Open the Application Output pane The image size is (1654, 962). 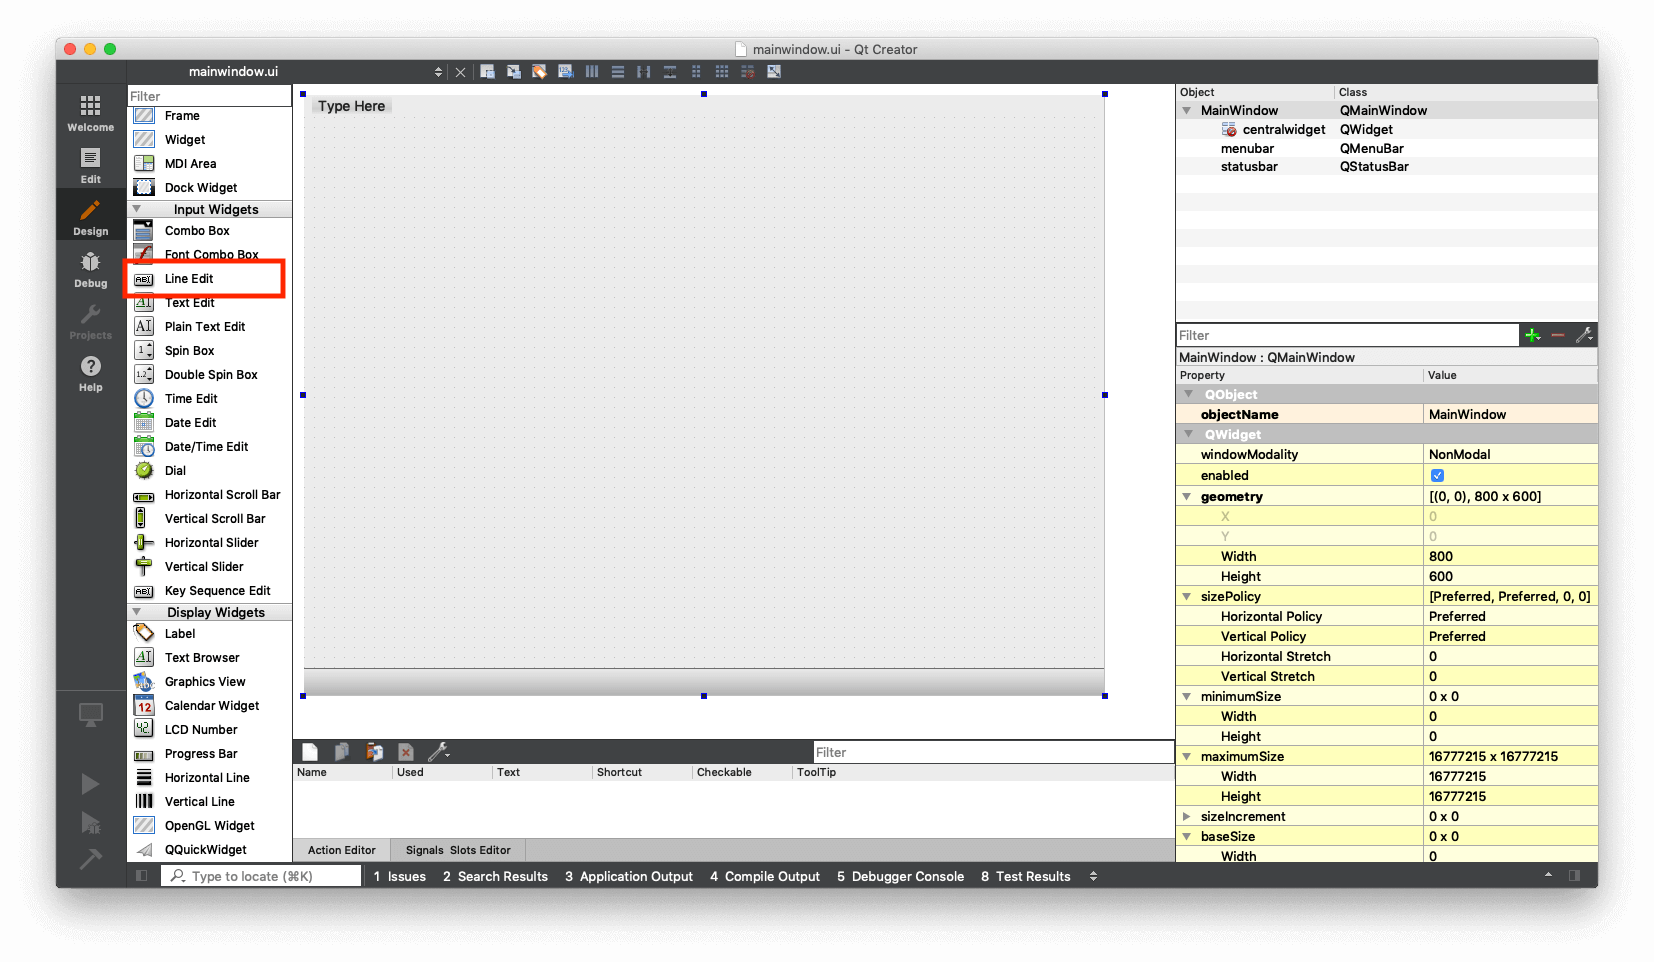[x=628, y=876]
